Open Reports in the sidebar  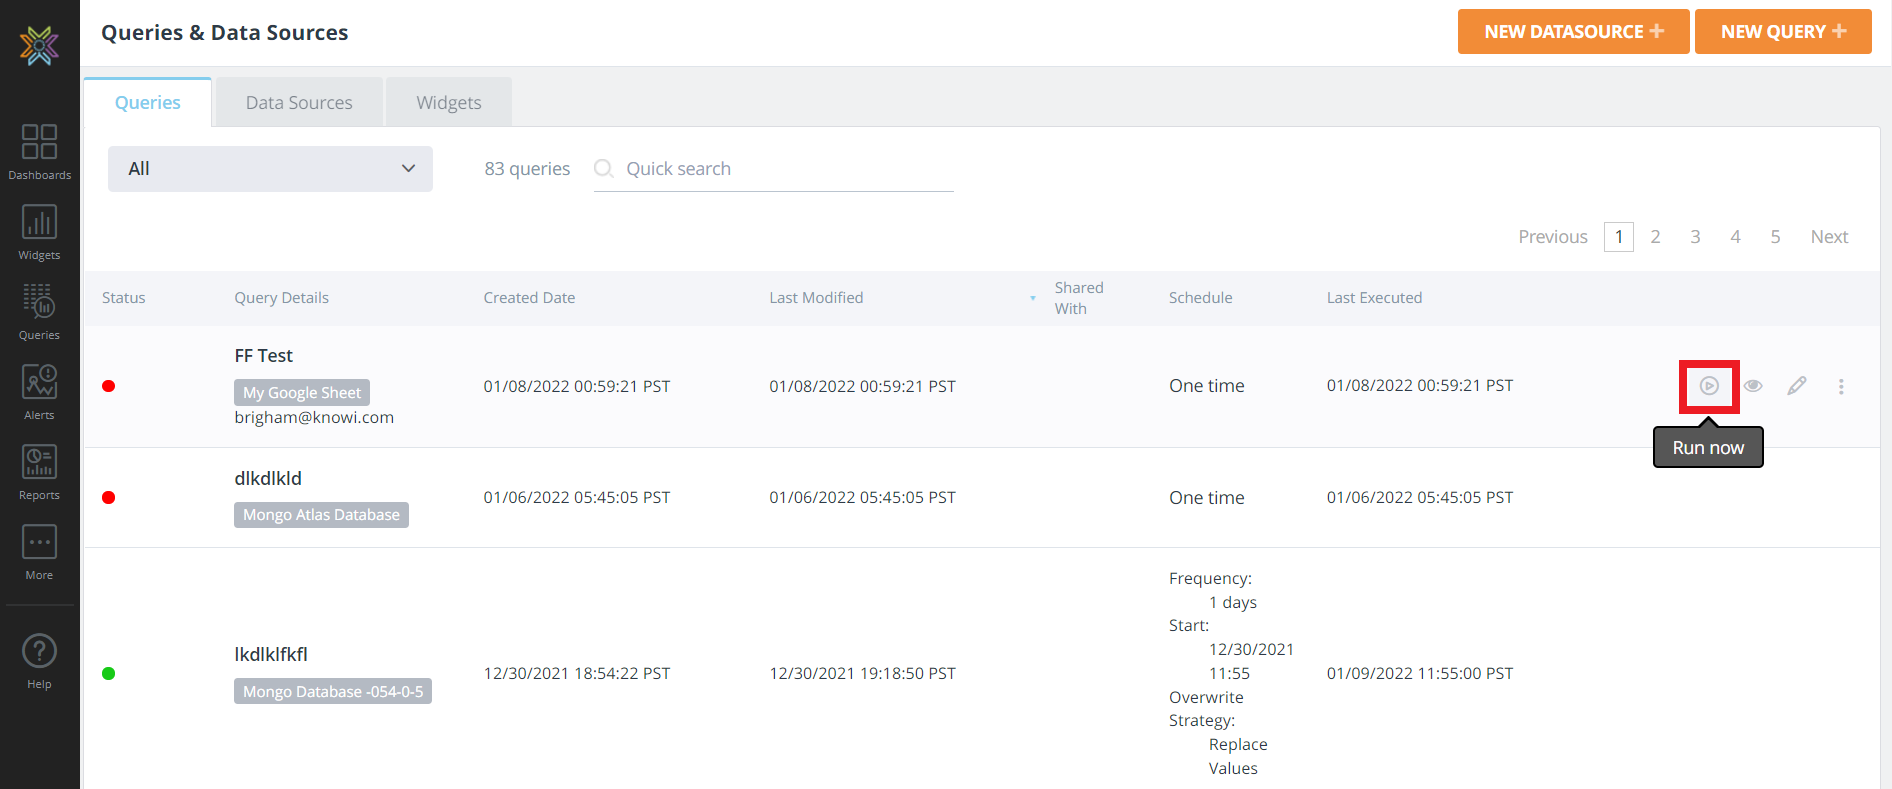tap(39, 472)
